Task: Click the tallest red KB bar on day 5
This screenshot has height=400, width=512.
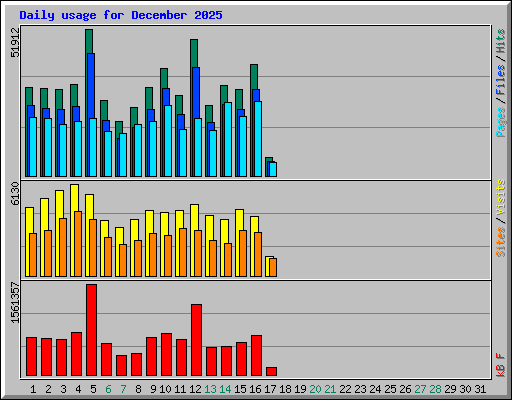Action: coord(92,330)
